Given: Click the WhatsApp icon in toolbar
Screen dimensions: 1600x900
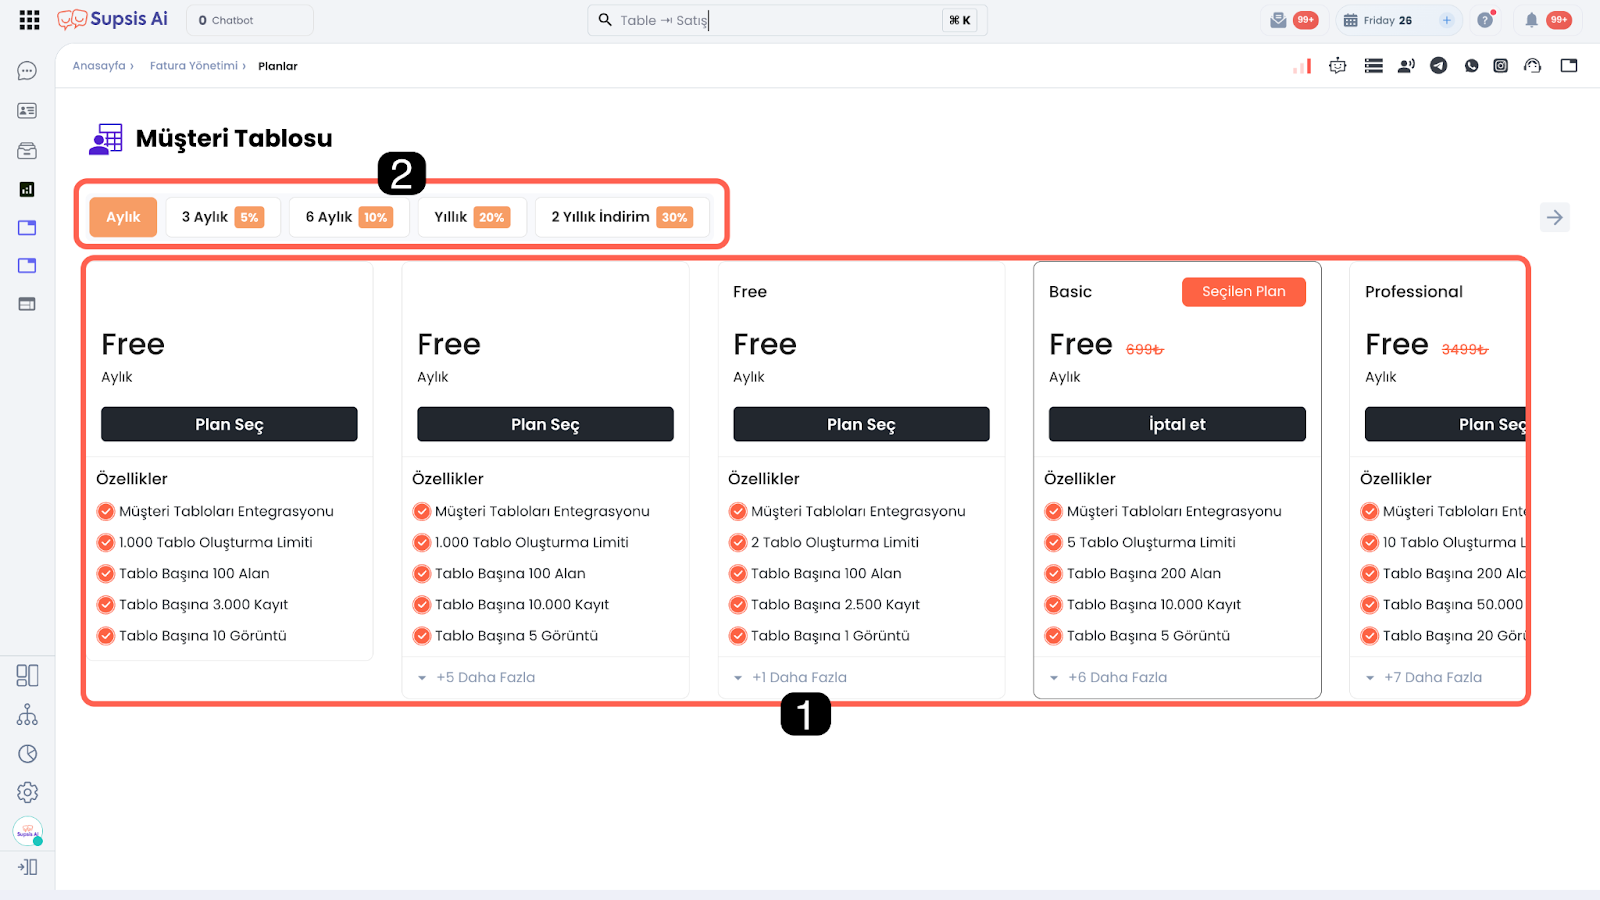Looking at the screenshot, I should (1471, 66).
